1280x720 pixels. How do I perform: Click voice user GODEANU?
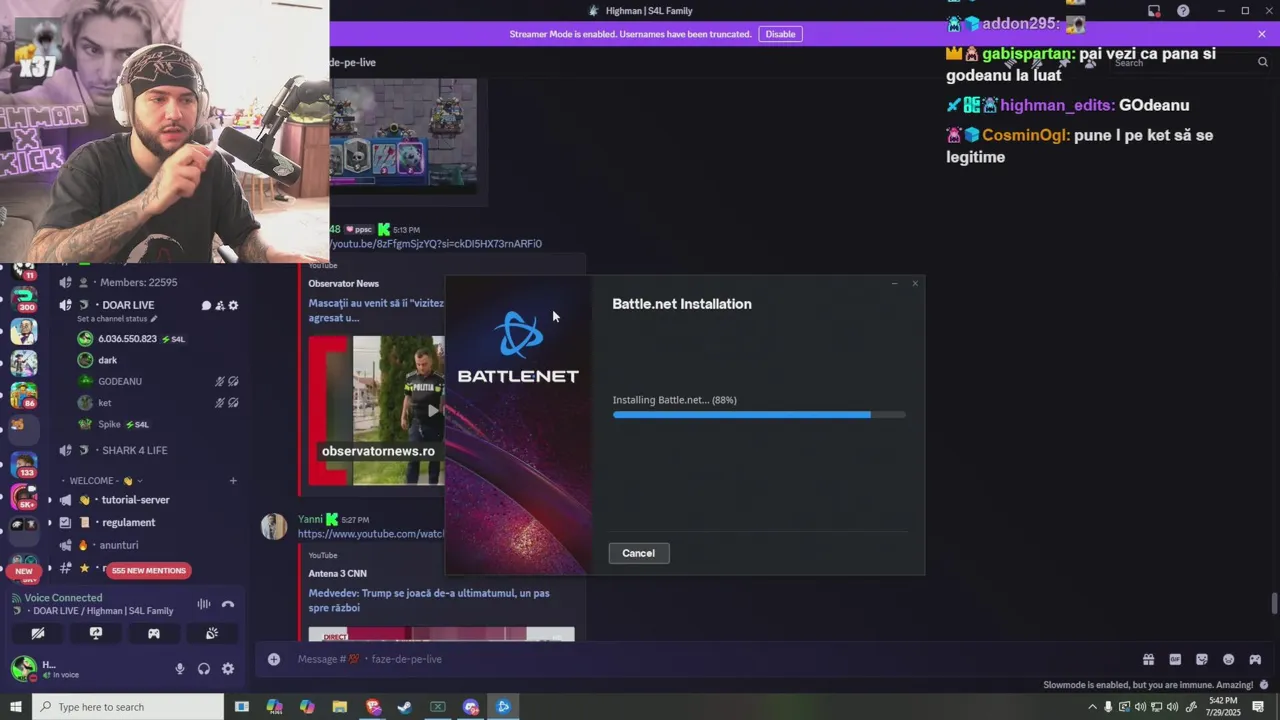[120, 381]
